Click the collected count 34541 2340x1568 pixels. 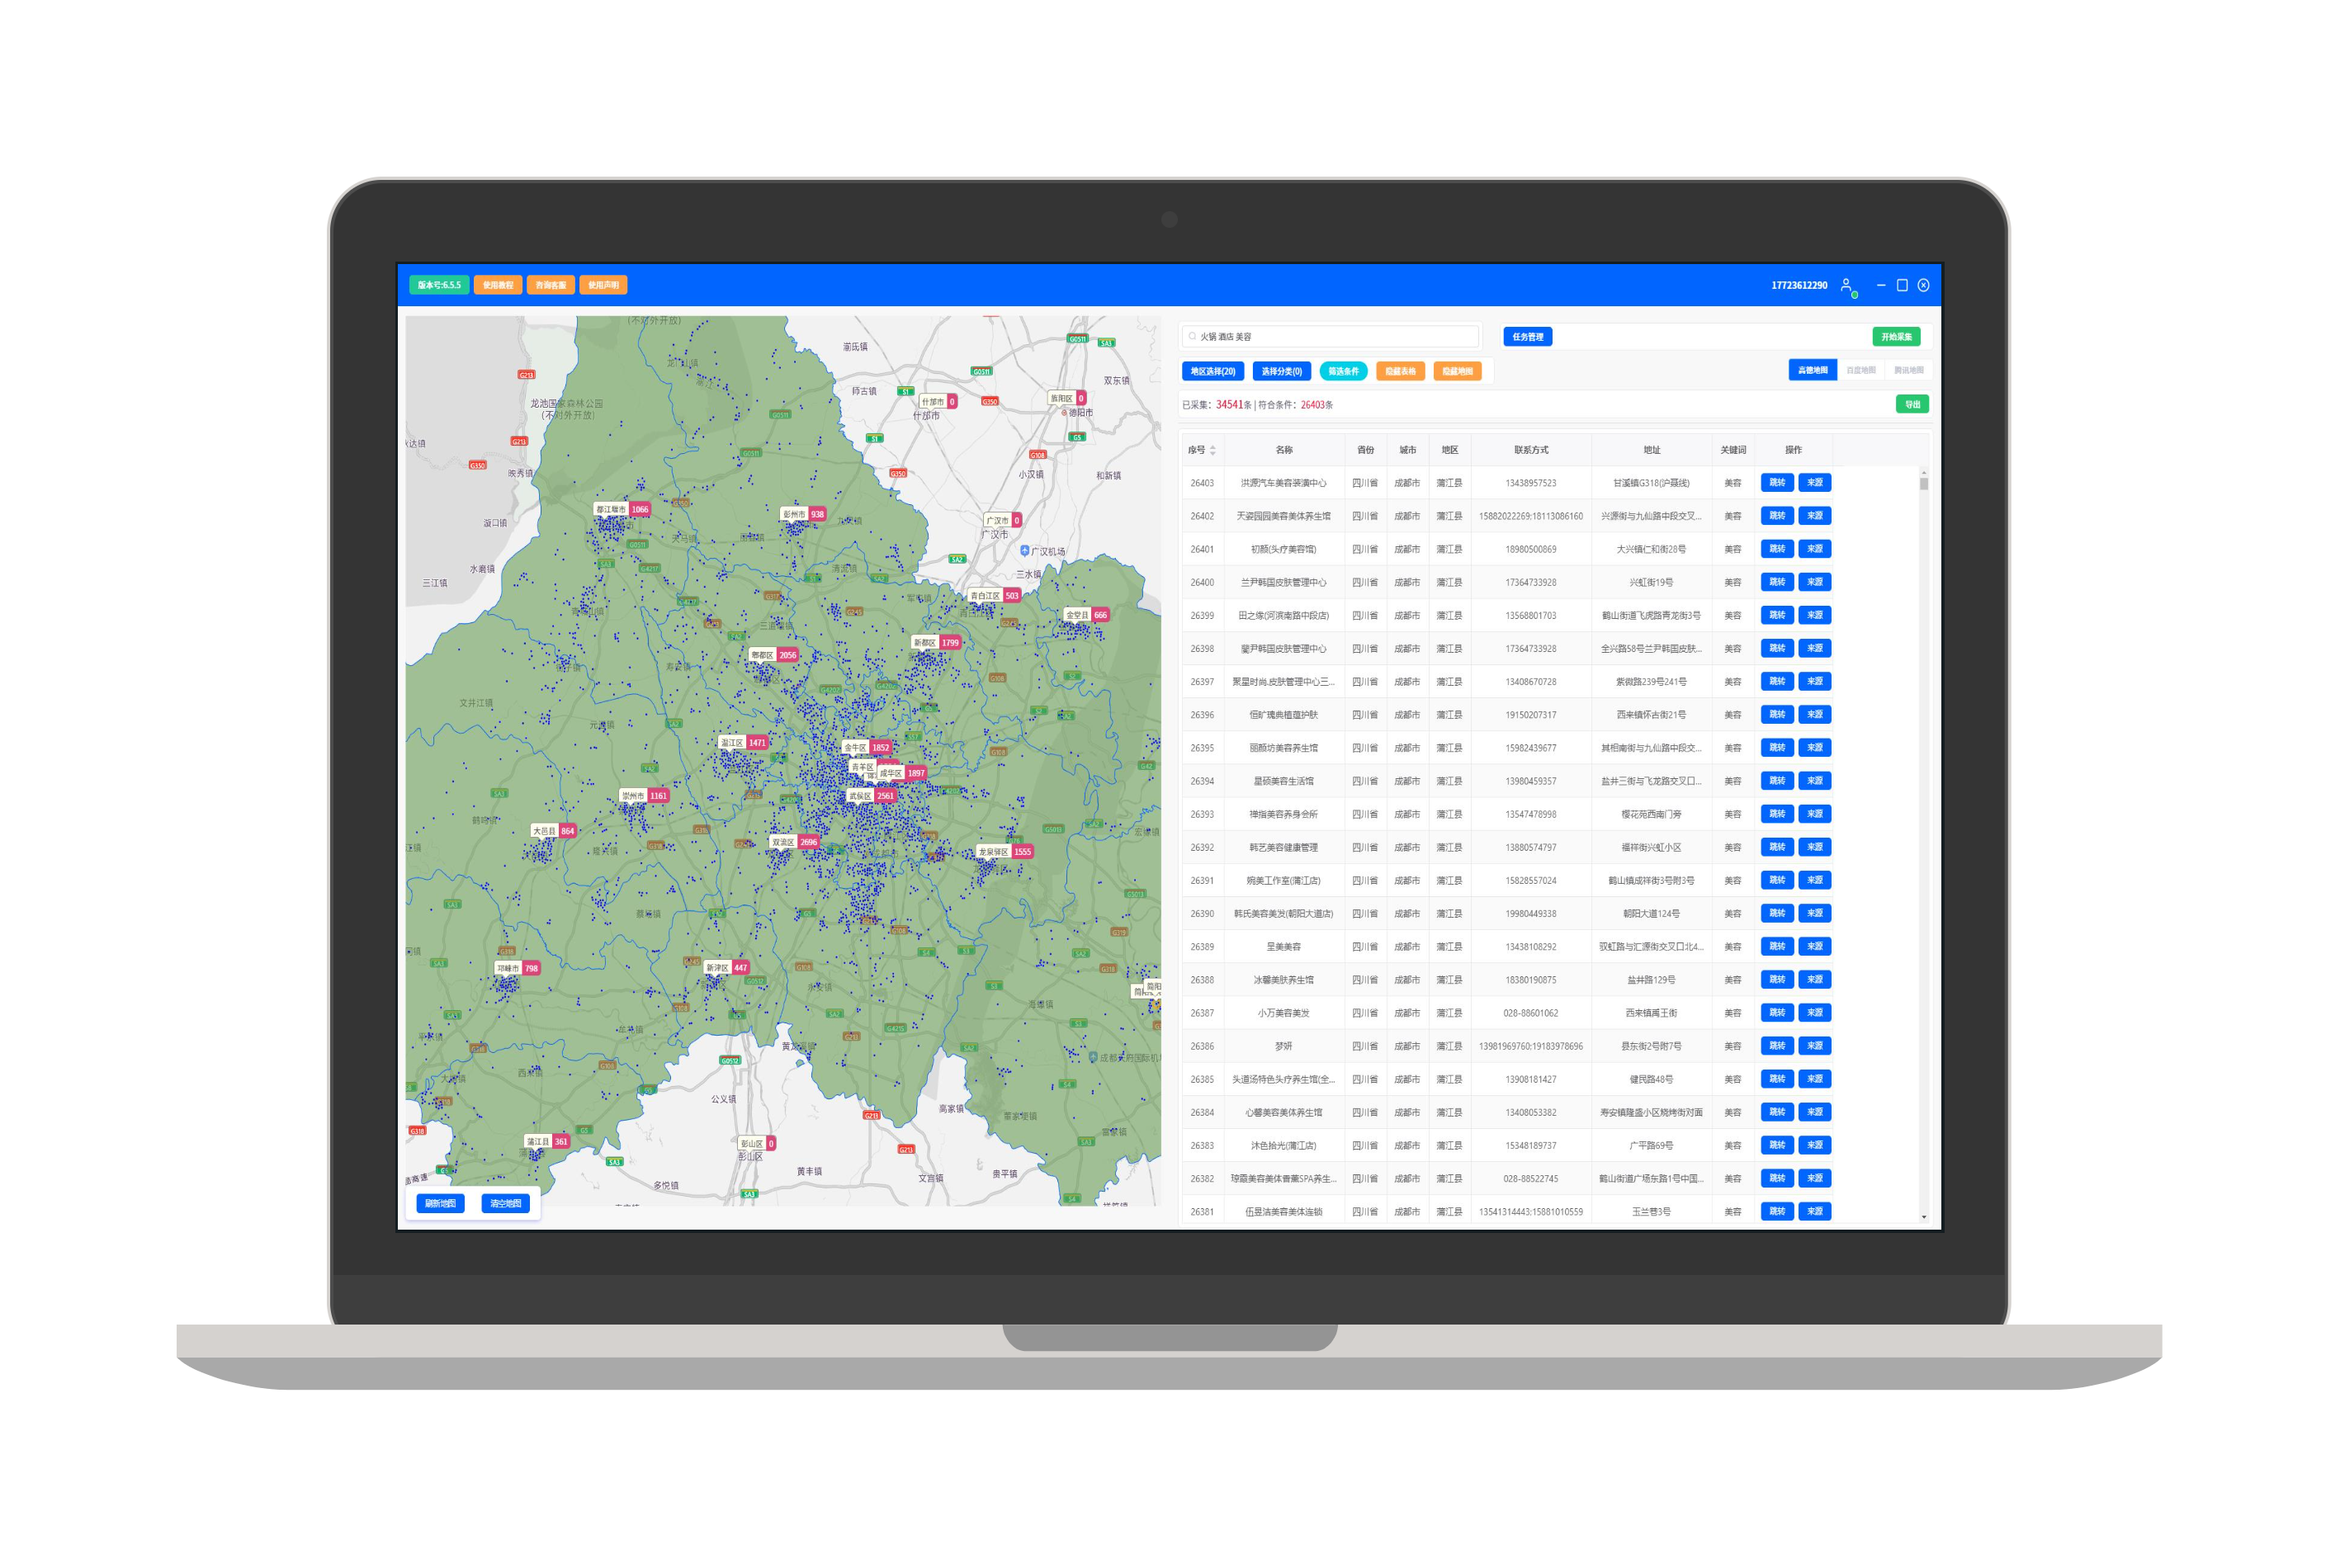coord(1229,405)
